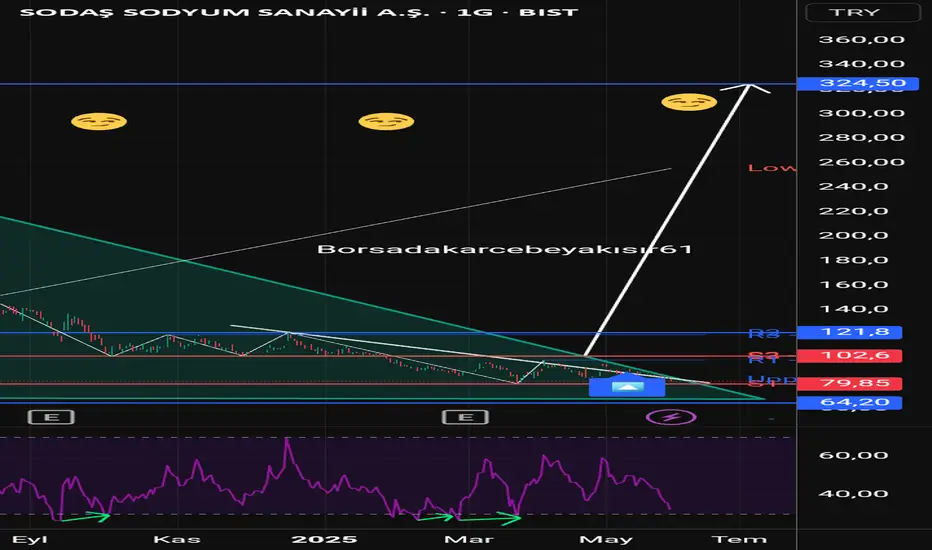Click the 140,0 price axis value
Image resolution: width=932 pixels, height=550 pixels.
coord(854,309)
